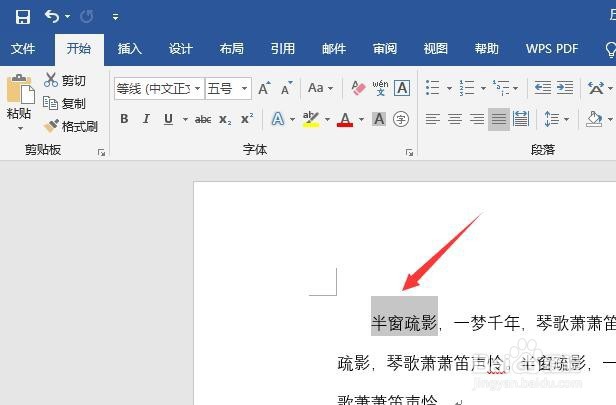Activate the 格式刷 format painter

70,126
